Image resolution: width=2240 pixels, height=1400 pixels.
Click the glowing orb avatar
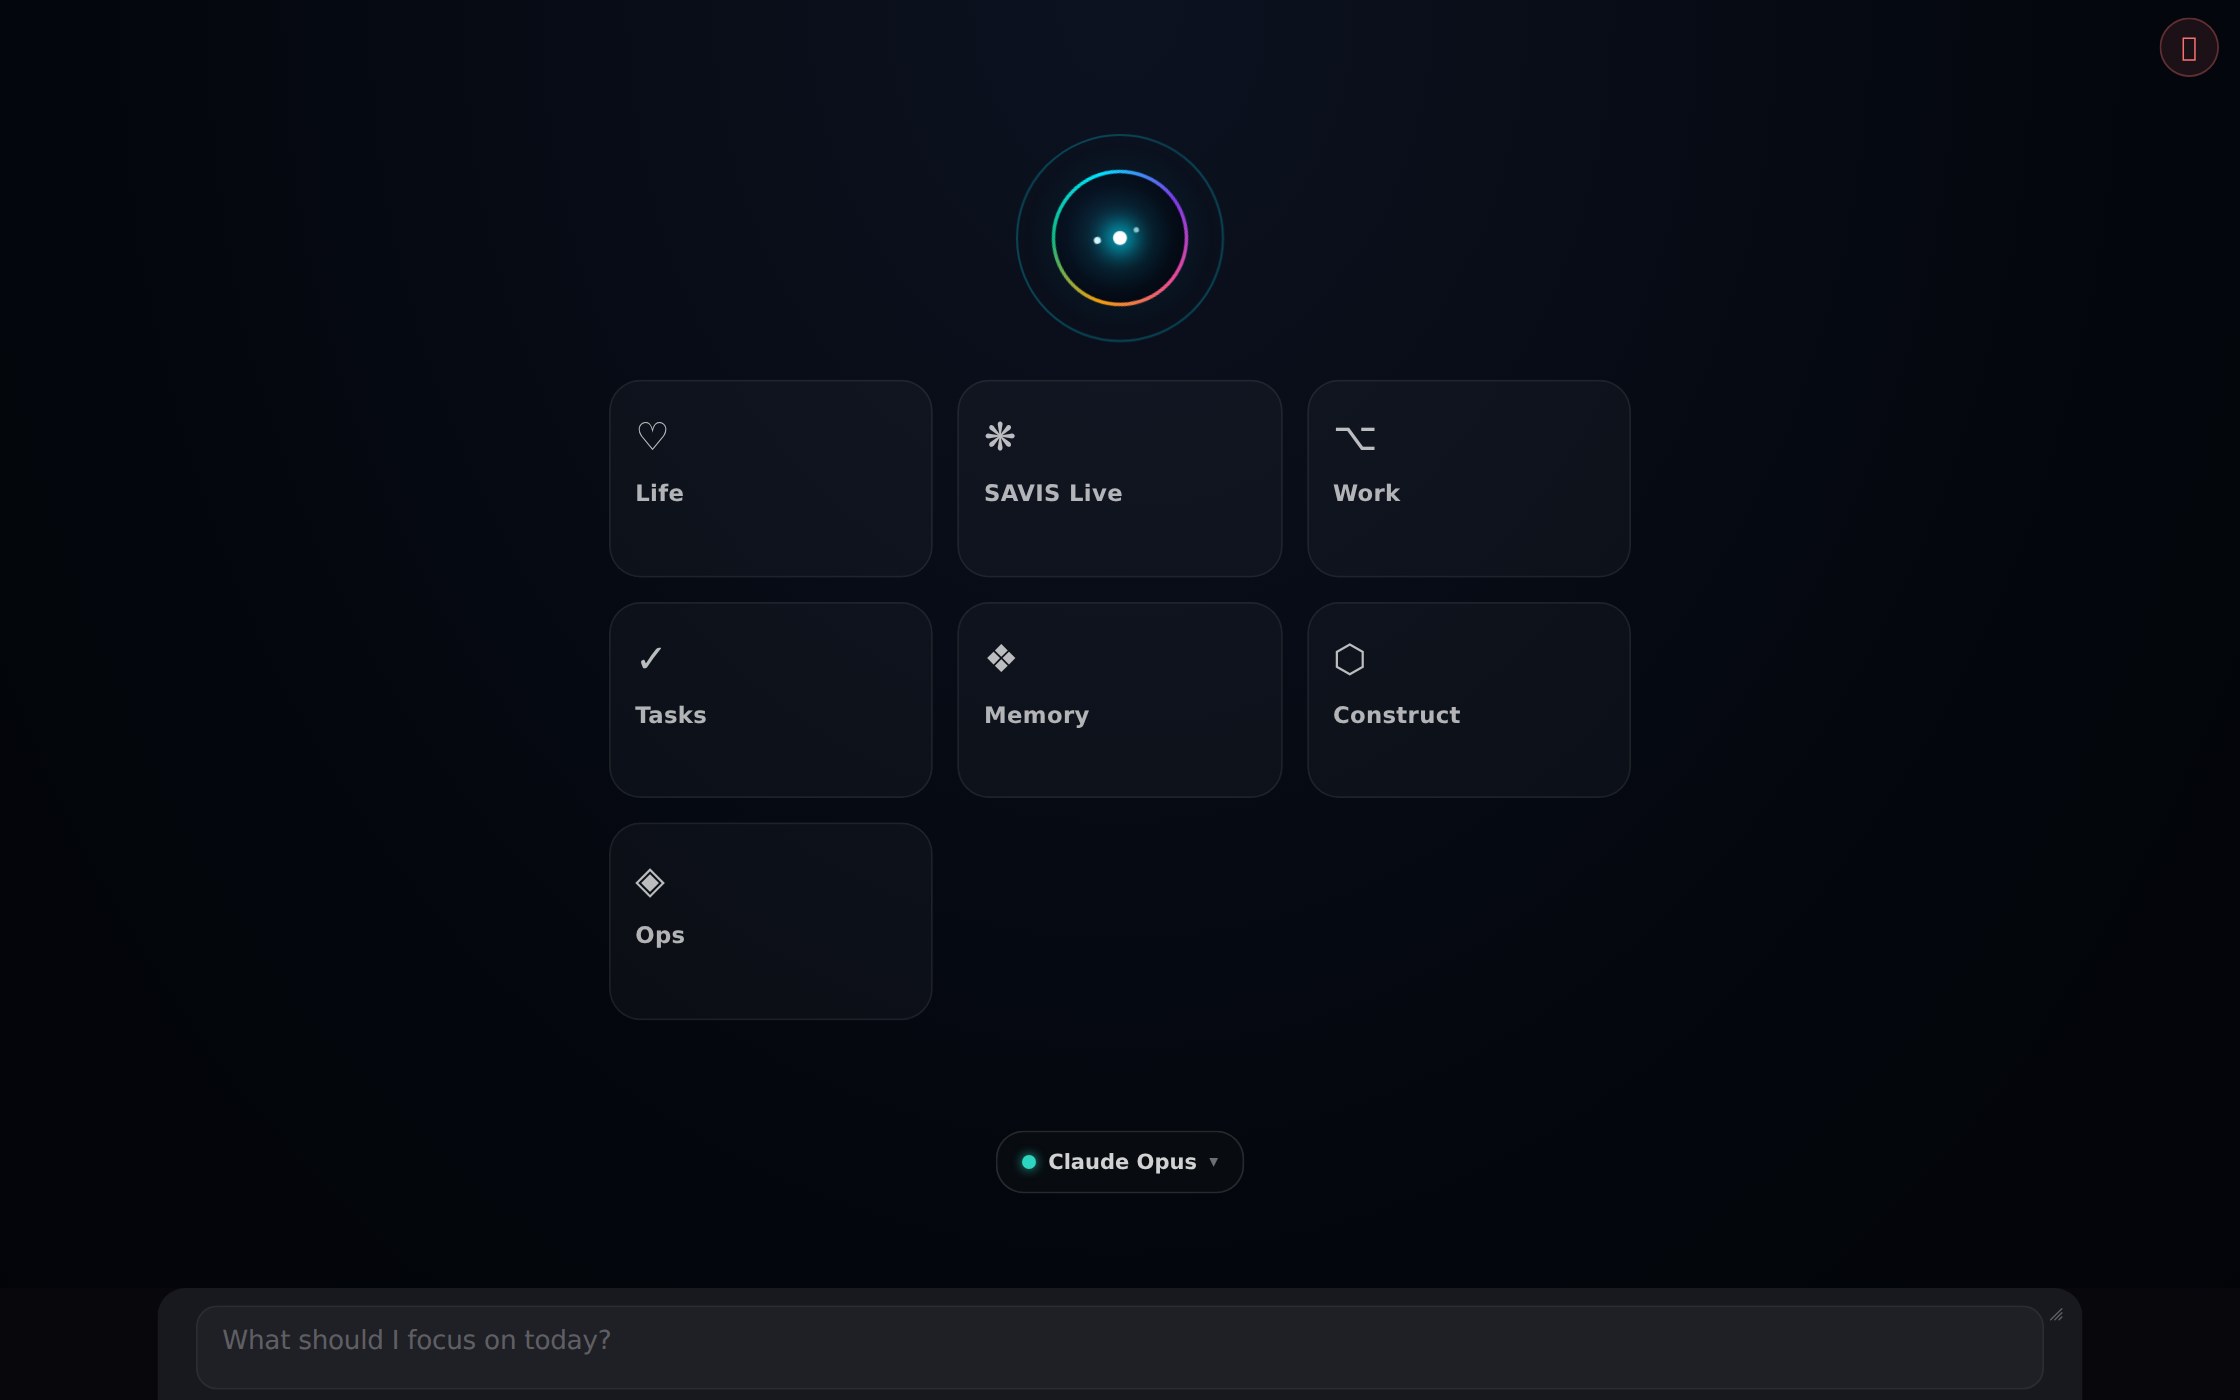pyautogui.click(x=1120, y=238)
